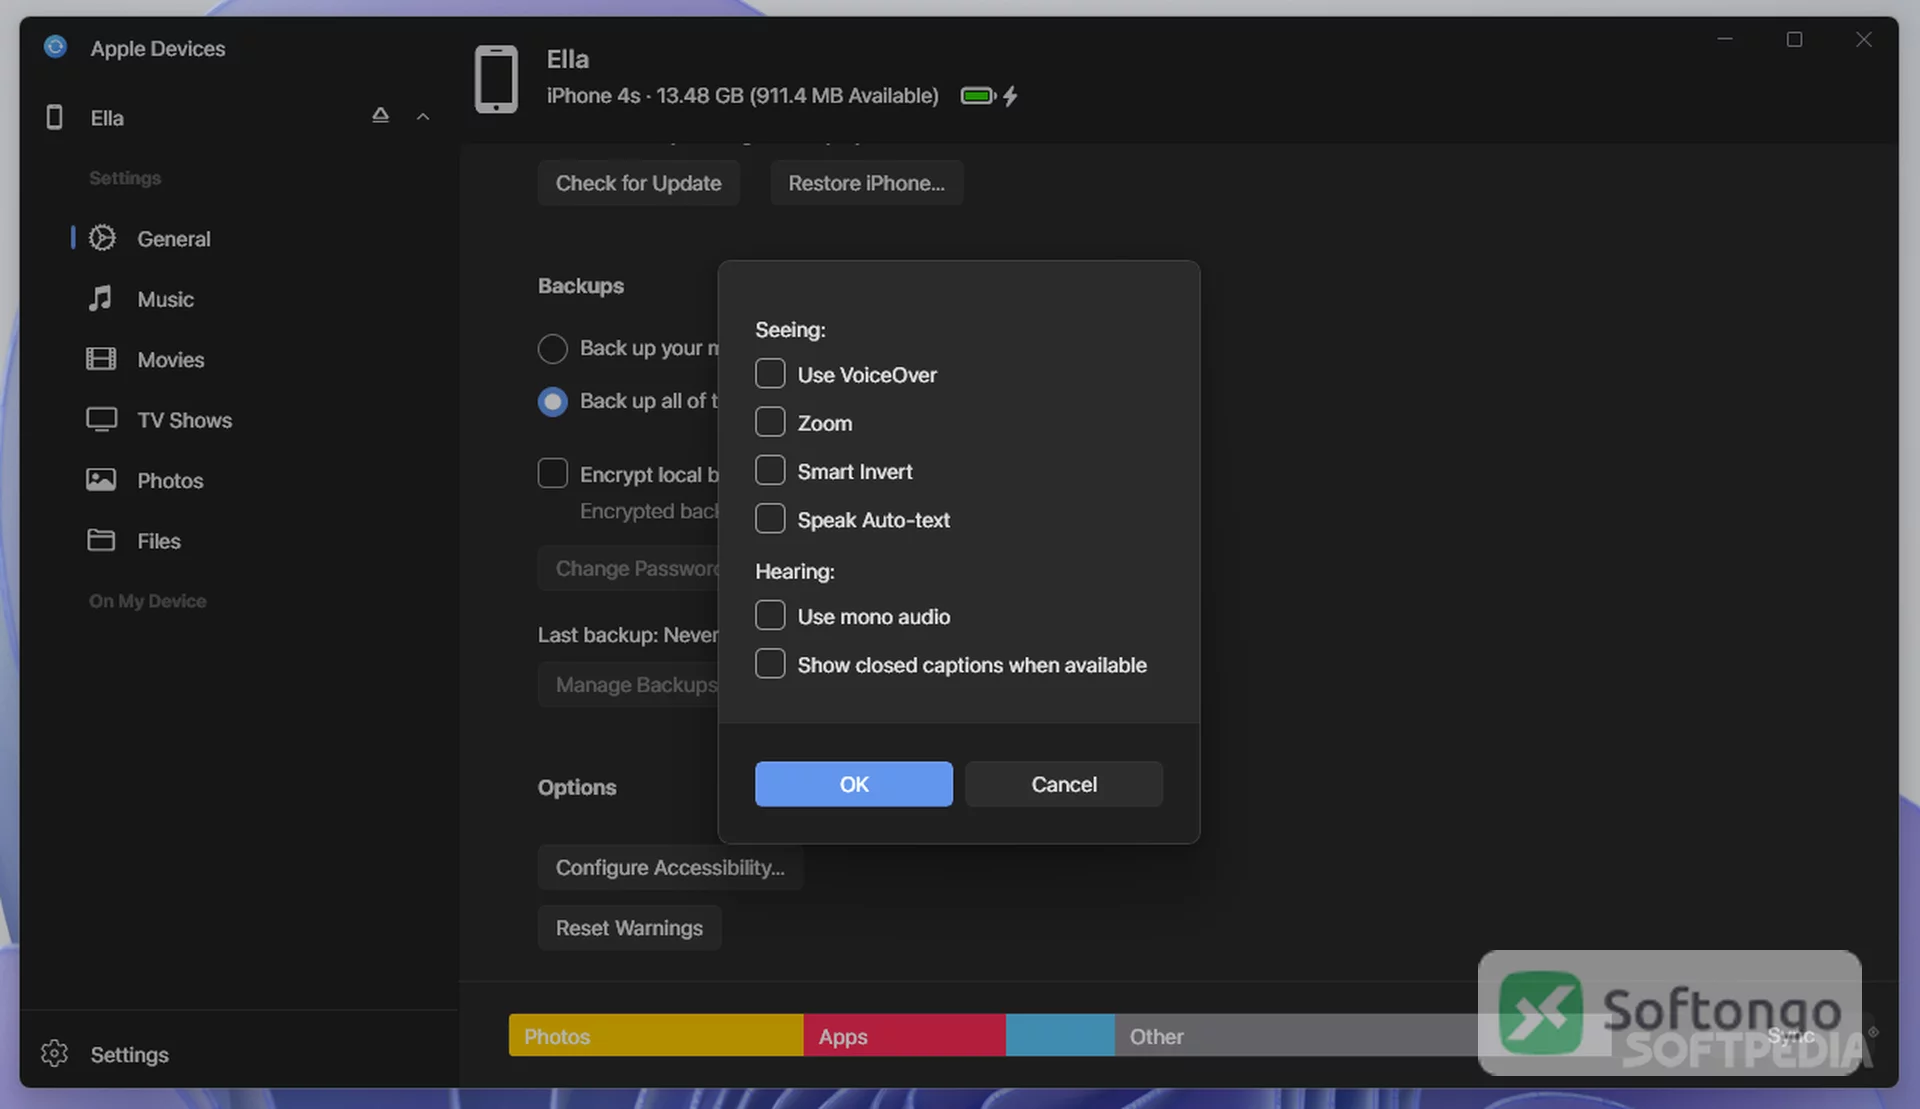Click the phone icon beside Ella in sidebar

point(55,117)
